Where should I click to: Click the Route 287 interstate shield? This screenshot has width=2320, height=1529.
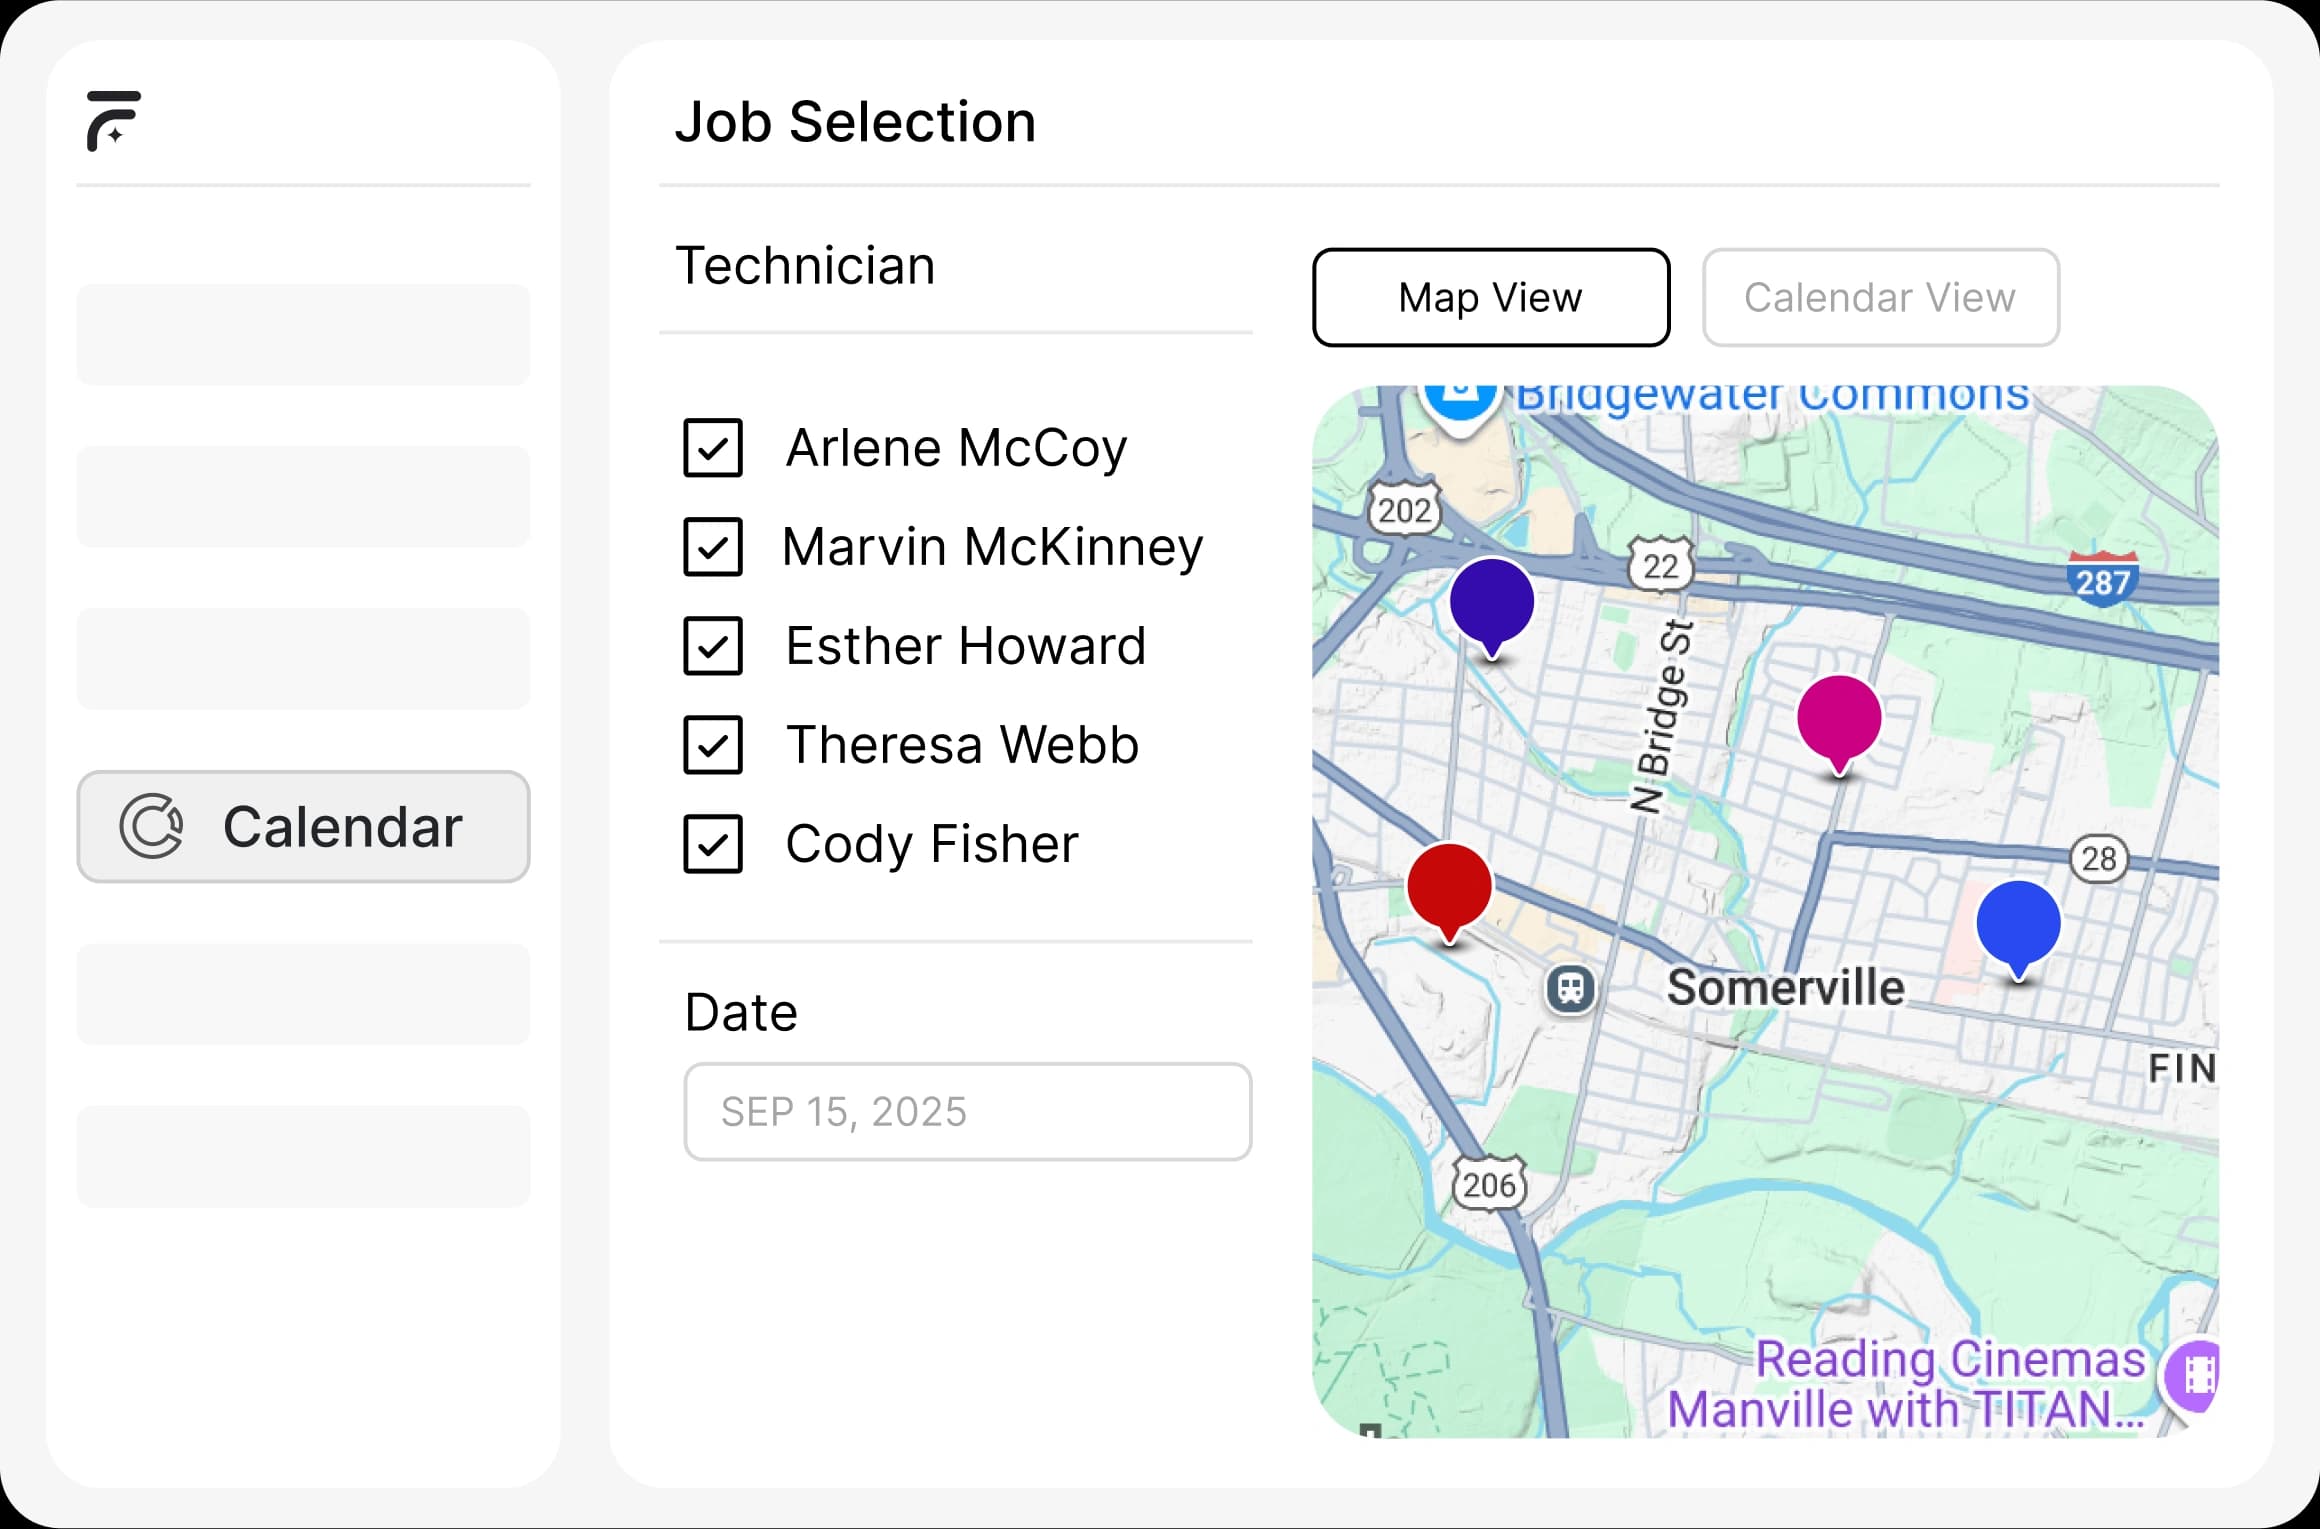(2102, 580)
